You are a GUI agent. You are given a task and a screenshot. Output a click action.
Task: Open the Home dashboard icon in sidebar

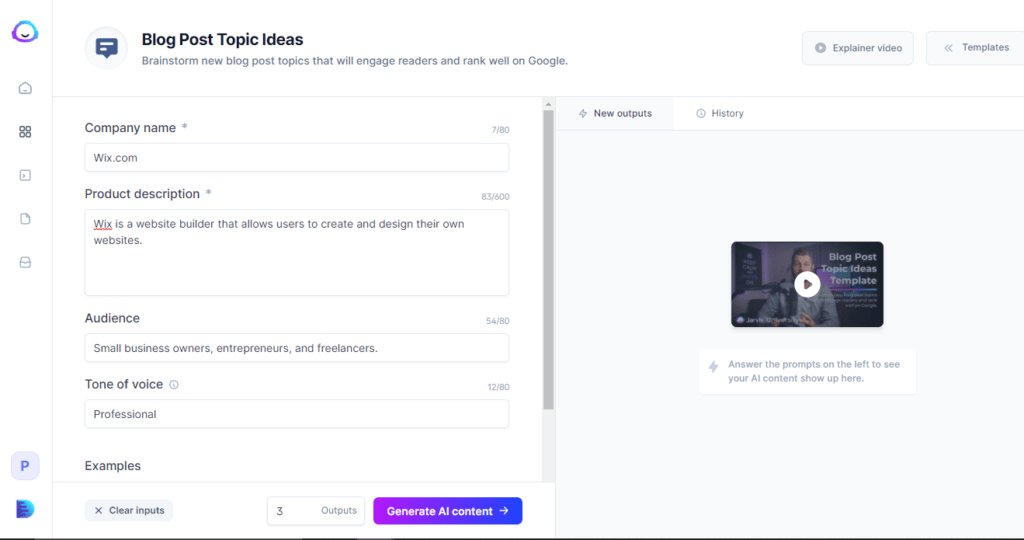[25, 88]
